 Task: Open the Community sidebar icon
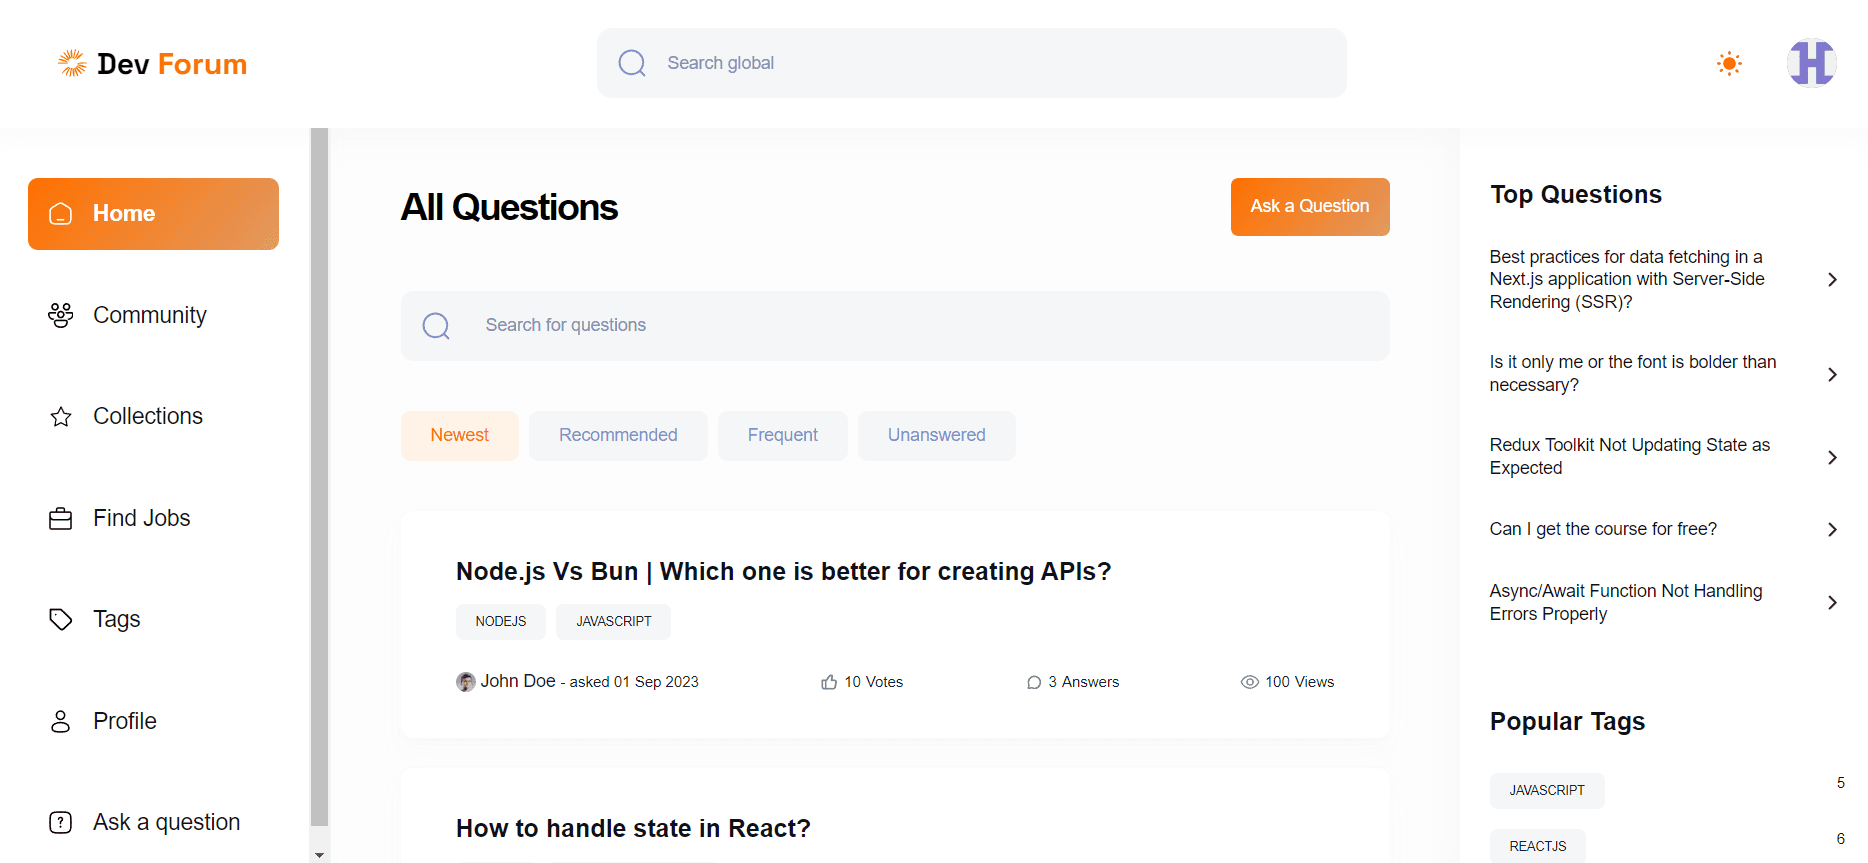coord(61,315)
